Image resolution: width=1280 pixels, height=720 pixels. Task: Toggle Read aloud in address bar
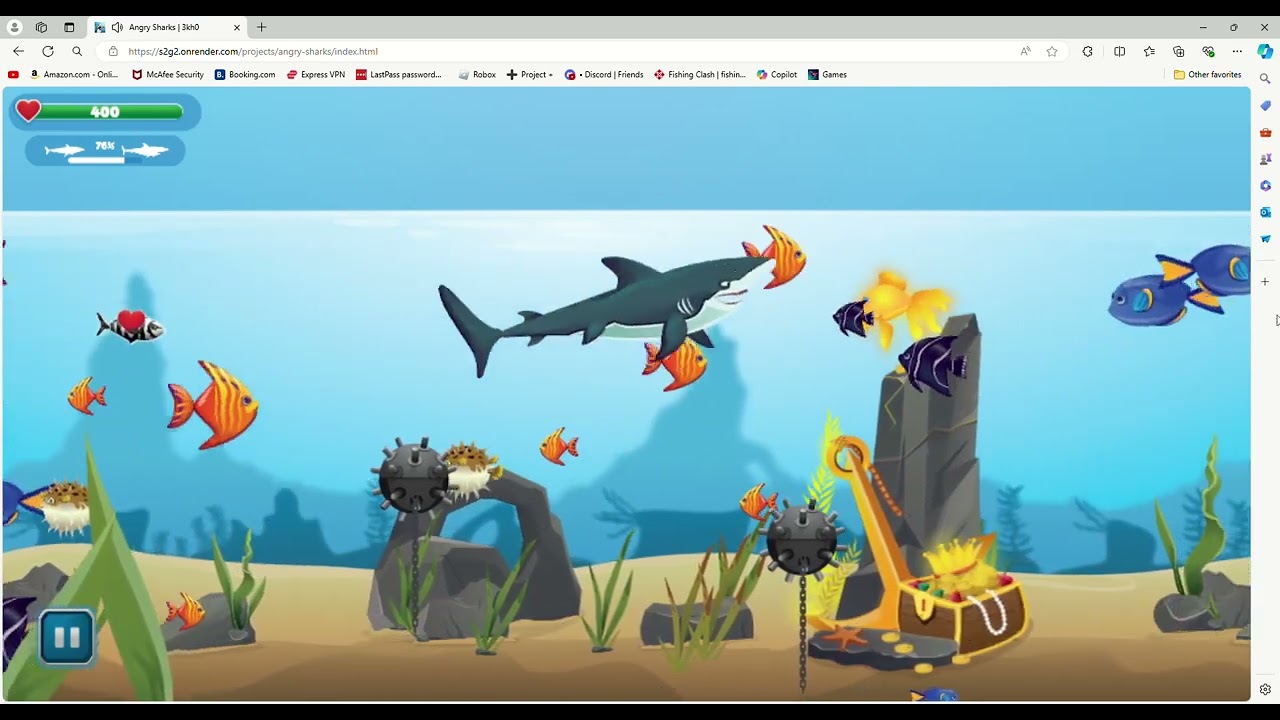(1025, 51)
